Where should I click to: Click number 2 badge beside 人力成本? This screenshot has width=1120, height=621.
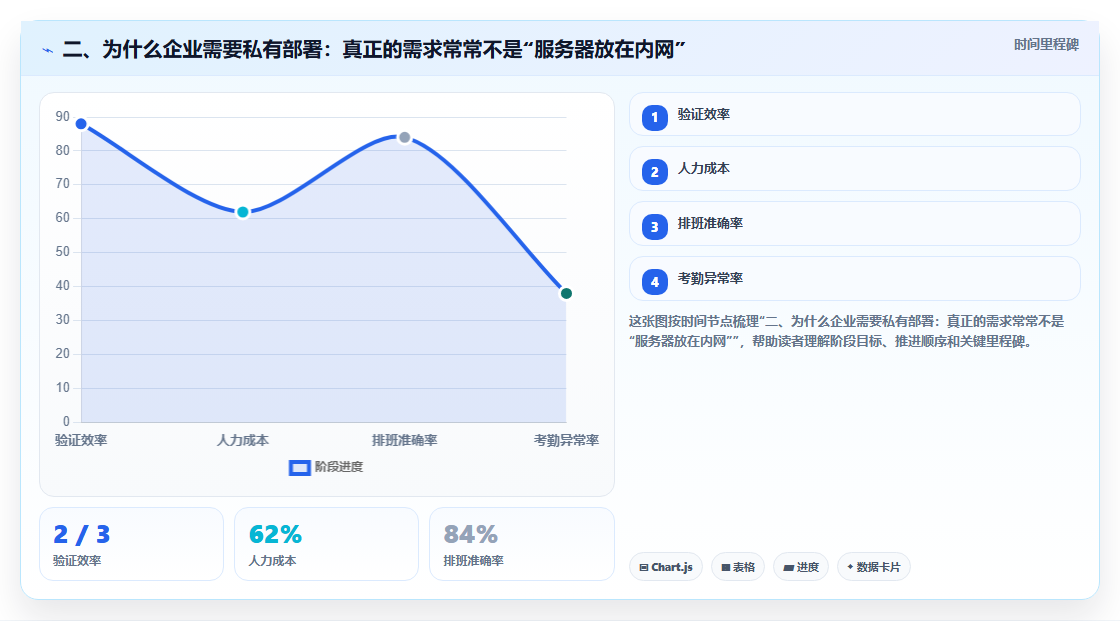coord(654,172)
